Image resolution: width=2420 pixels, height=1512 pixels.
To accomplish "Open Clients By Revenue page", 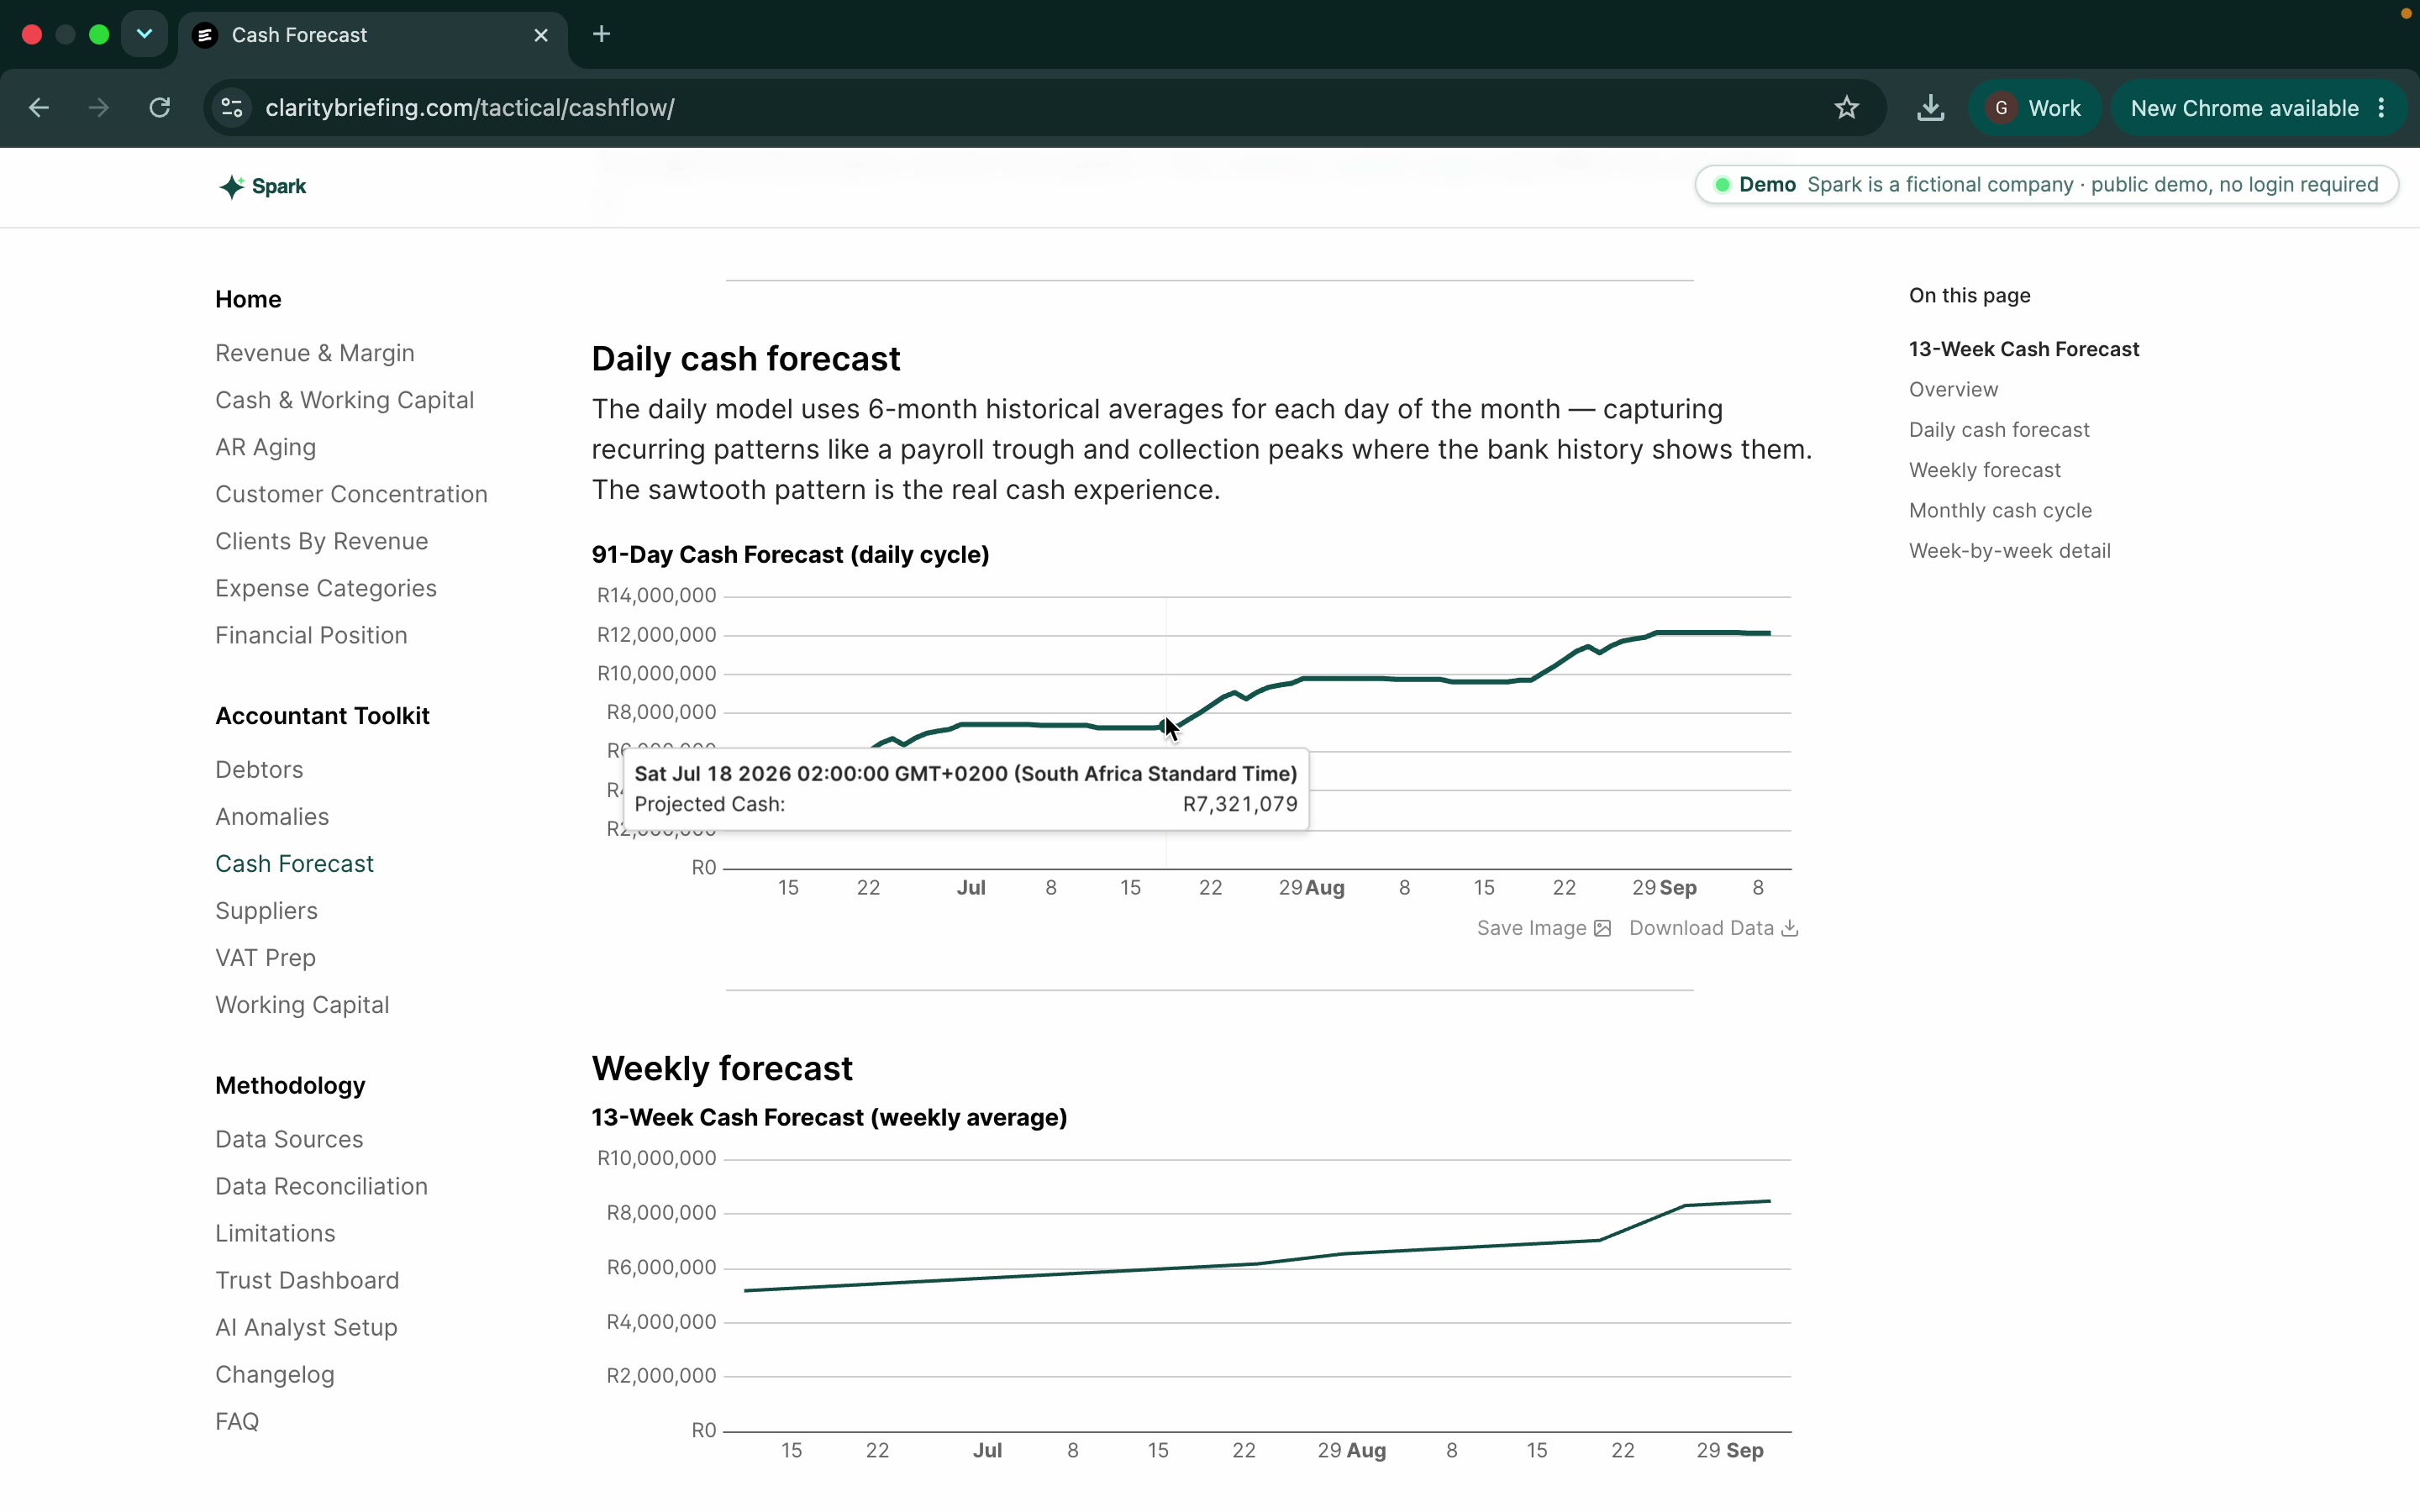I will tap(322, 541).
